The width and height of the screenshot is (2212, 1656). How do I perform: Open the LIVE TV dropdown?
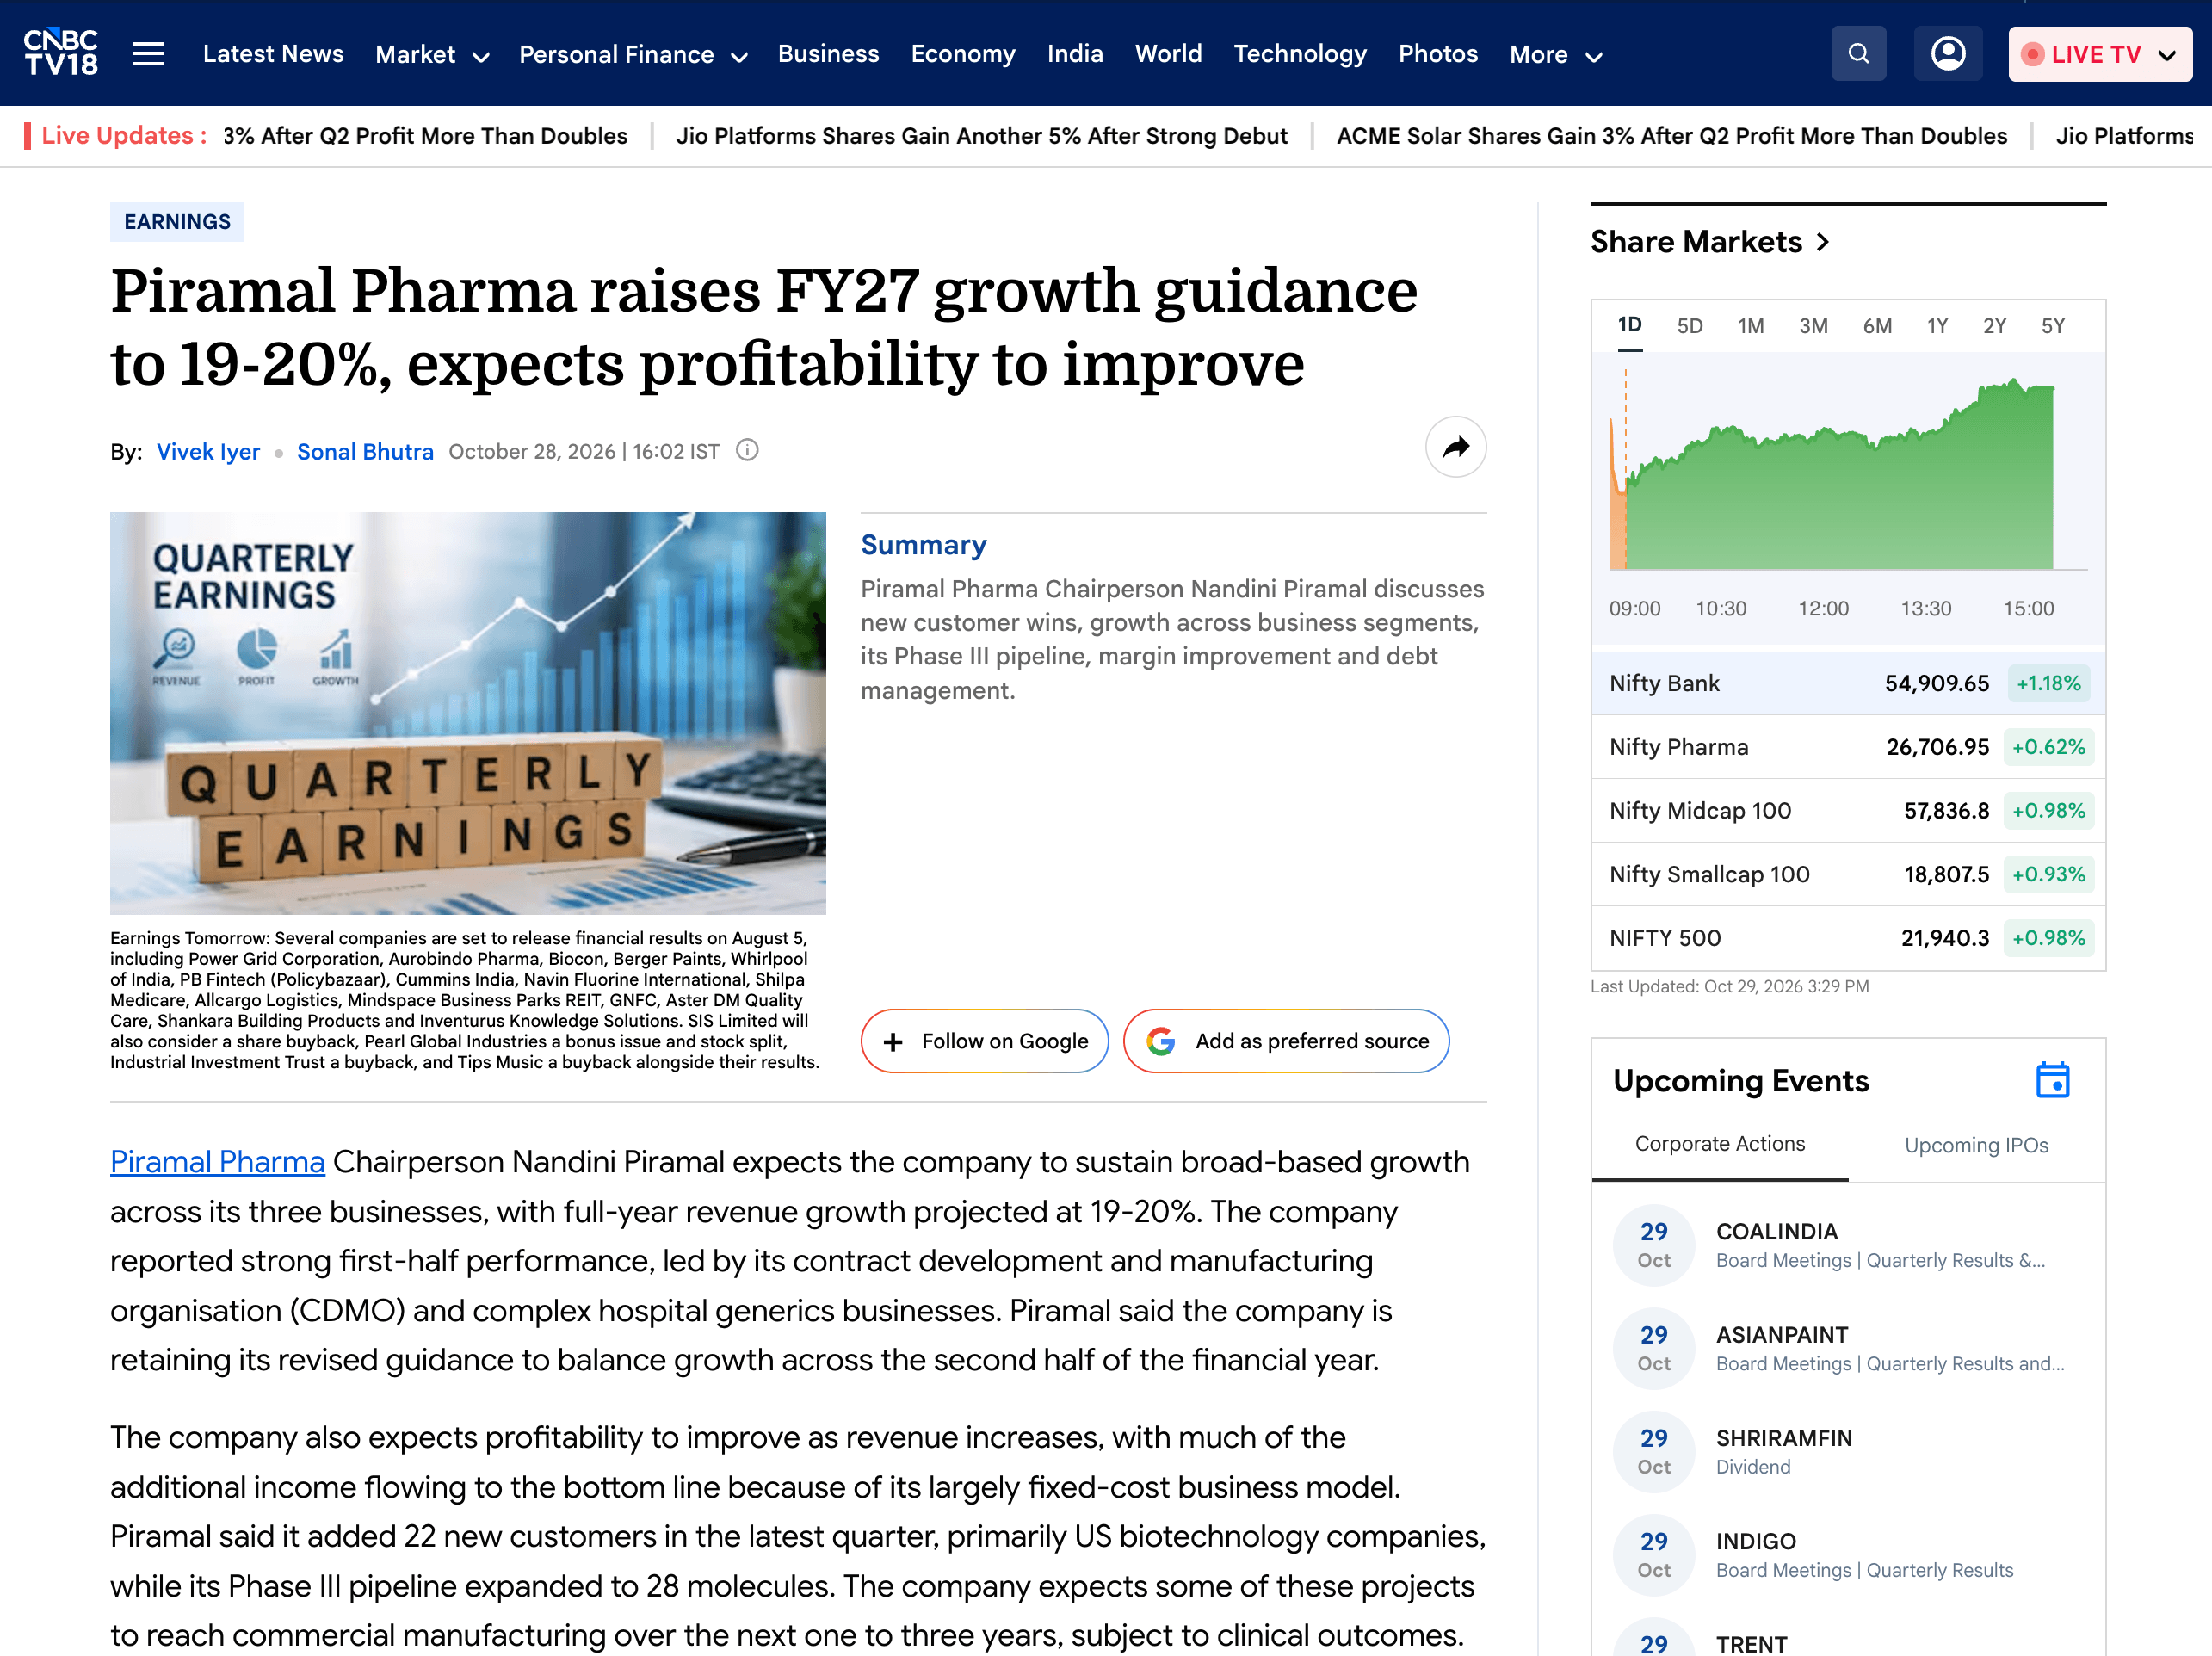[2100, 54]
